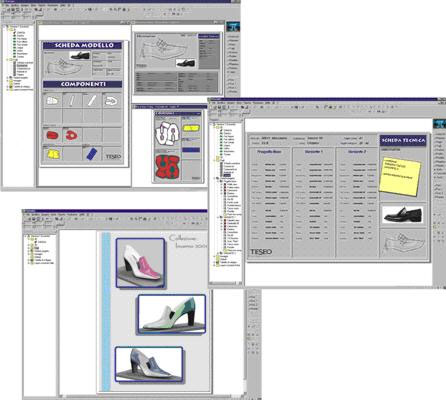446x400 pixels.
Task: Select the blue and white heeled shoe image
Action: coord(149,364)
